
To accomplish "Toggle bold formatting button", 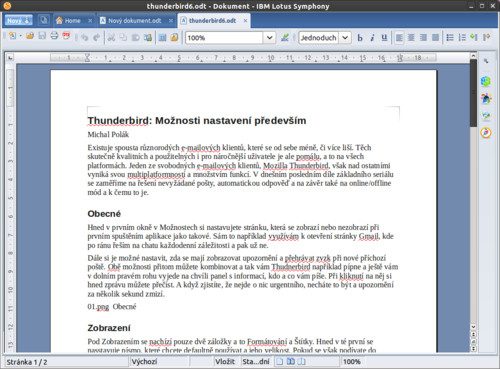I will click(x=360, y=38).
